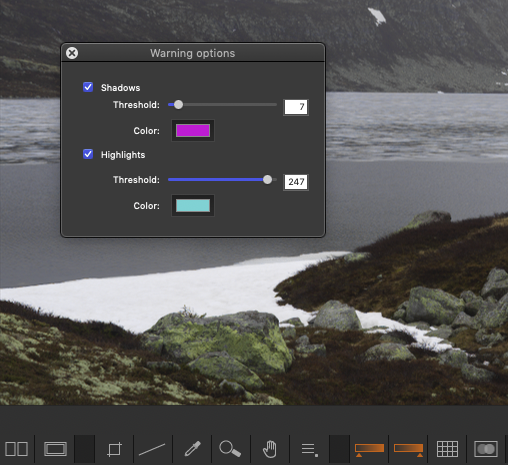
Task: Switch to side-by-side compare view
Action: pyautogui.click(x=16, y=449)
